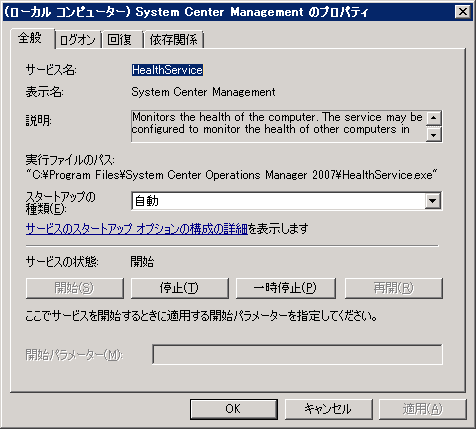Open the service startup options details link
Viewport: 476px width, 429px height.
click(x=137, y=229)
